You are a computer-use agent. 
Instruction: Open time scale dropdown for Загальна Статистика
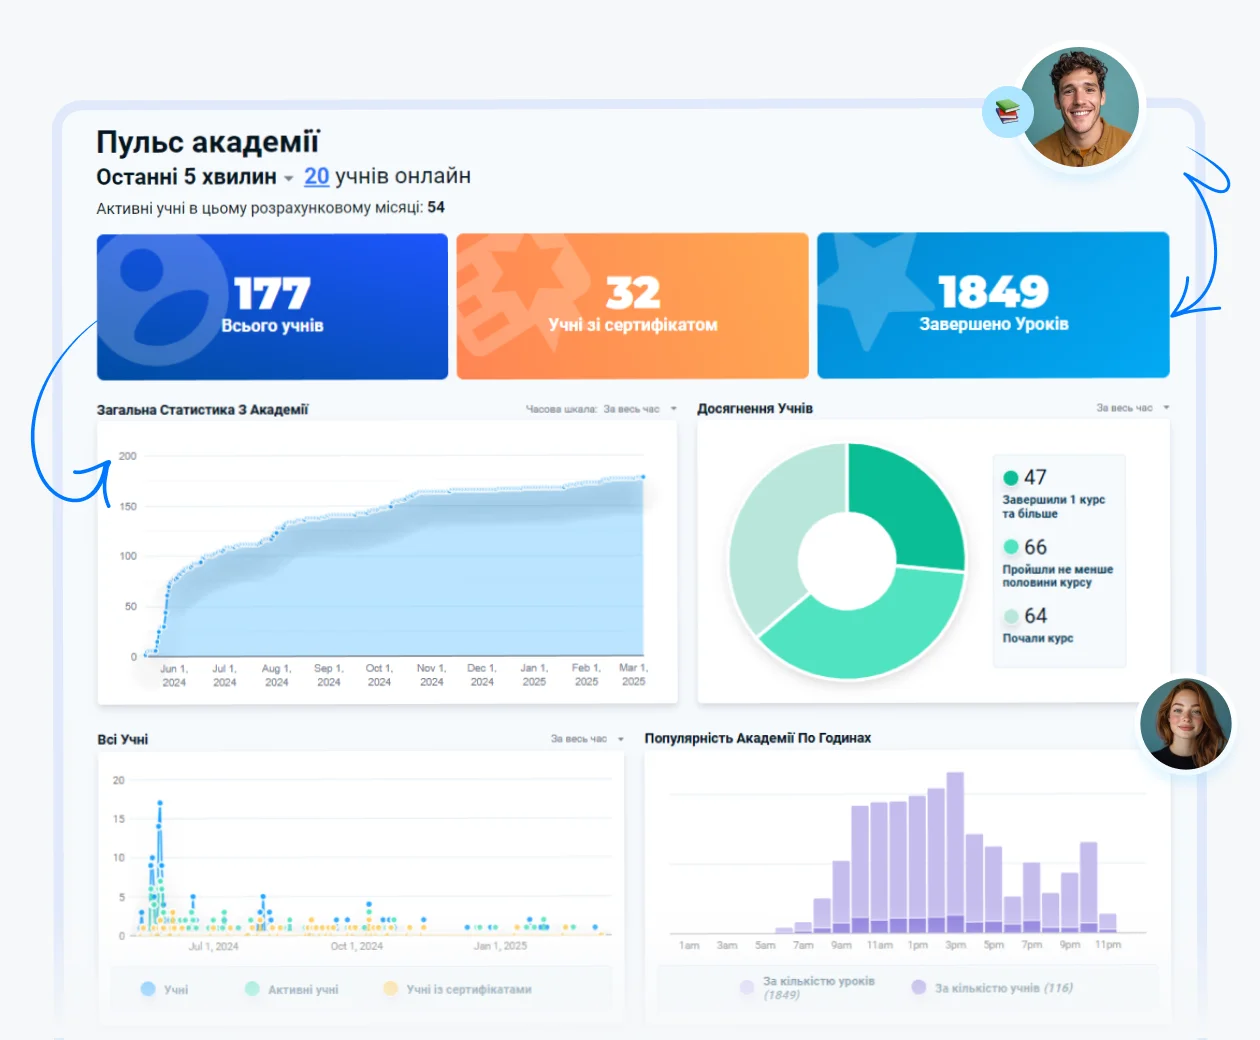point(639,409)
